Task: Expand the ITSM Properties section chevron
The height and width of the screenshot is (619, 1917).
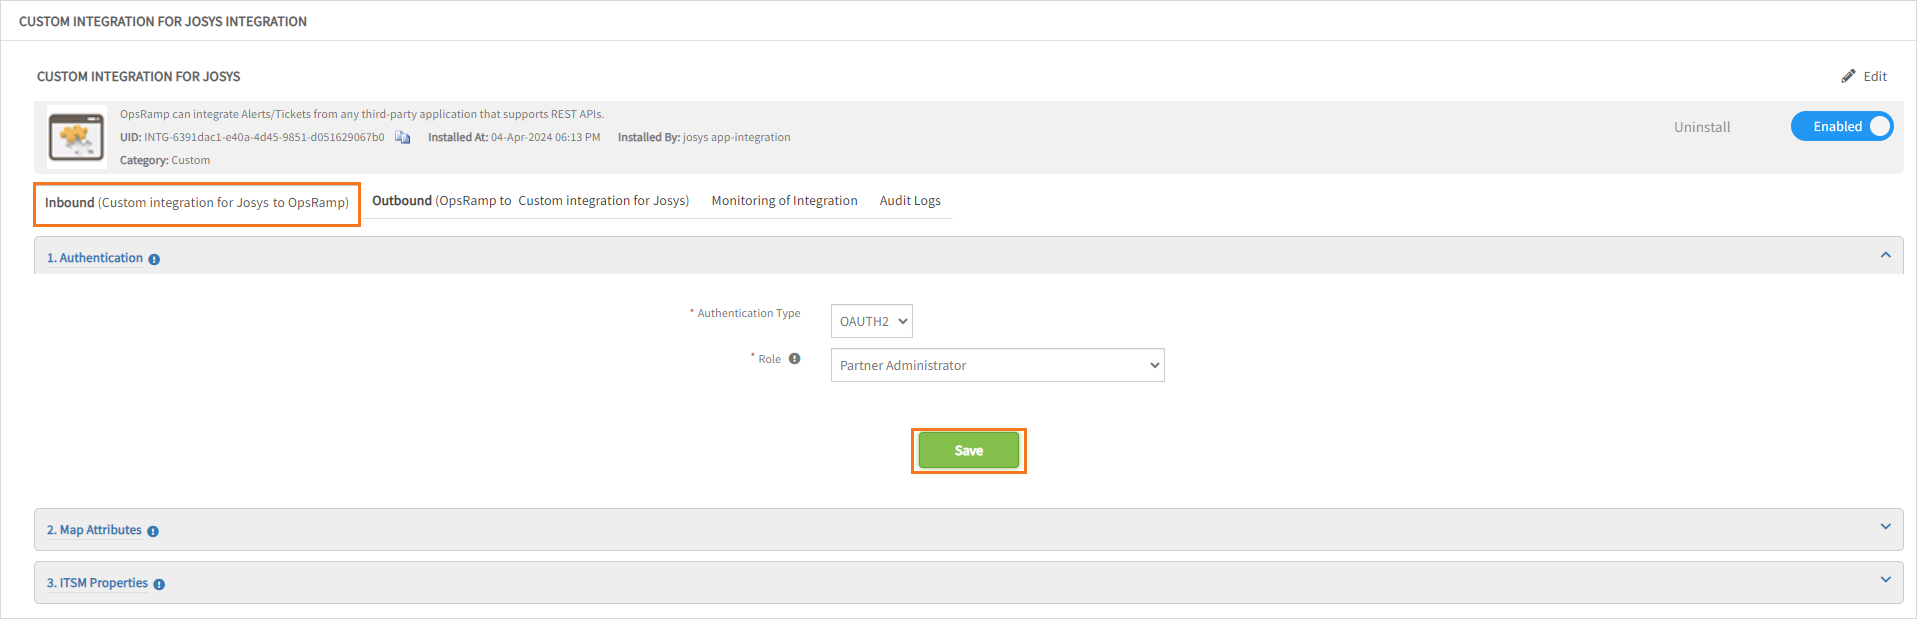Action: point(1885,579)
